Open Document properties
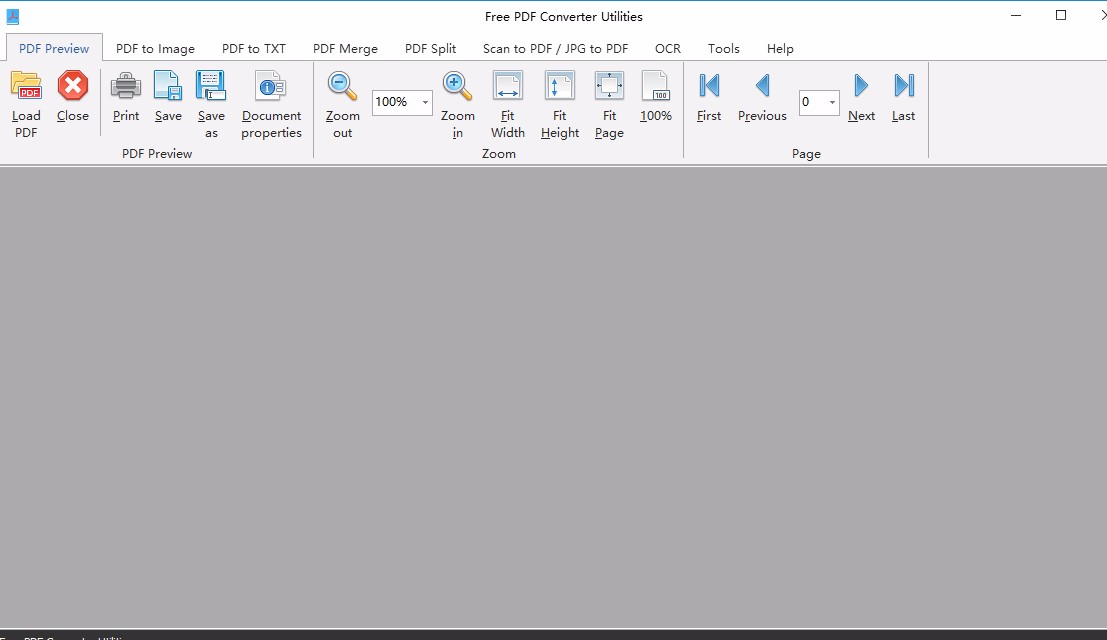Image resolution: width=1107 pixels, height=640 pixels. (271, 87)
